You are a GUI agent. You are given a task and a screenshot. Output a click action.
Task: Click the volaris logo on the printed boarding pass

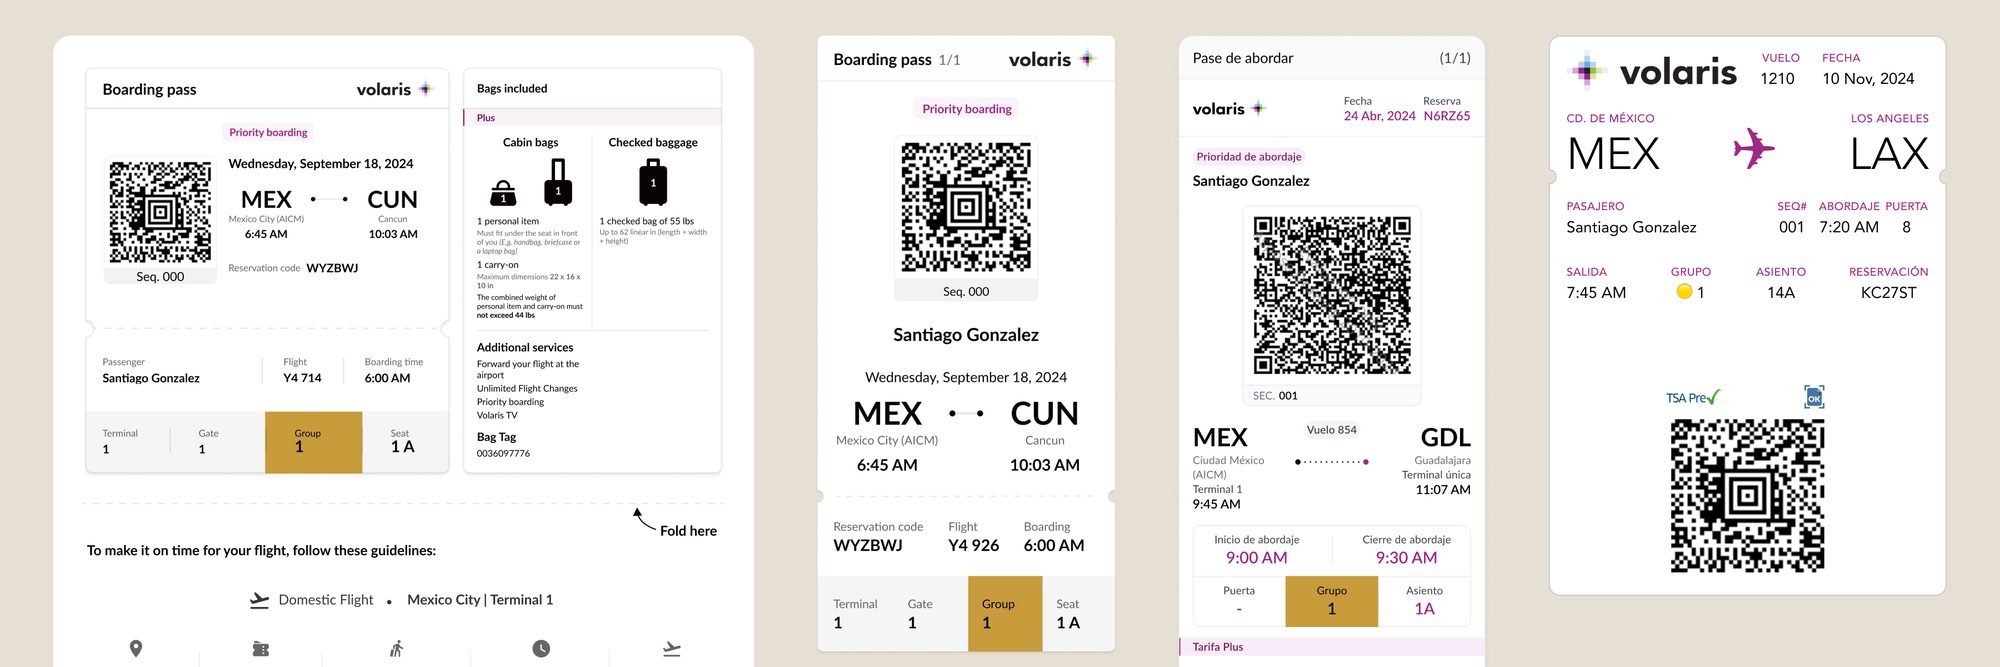tap(394, 89)
